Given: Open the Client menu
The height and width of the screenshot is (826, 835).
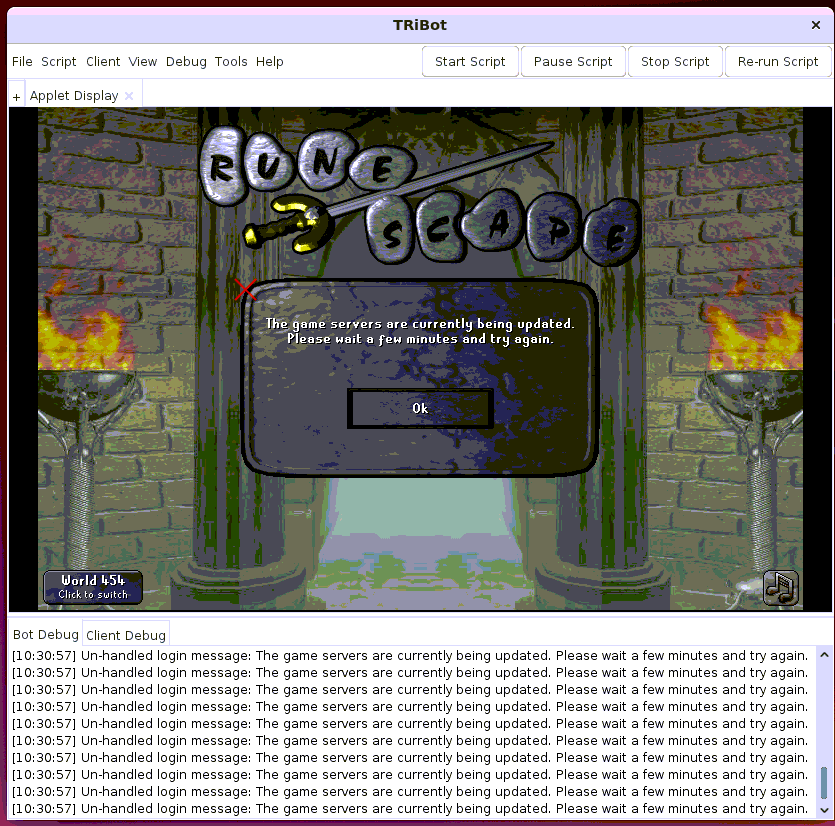Looking at the screenshot, I should (x=103, y=62).
